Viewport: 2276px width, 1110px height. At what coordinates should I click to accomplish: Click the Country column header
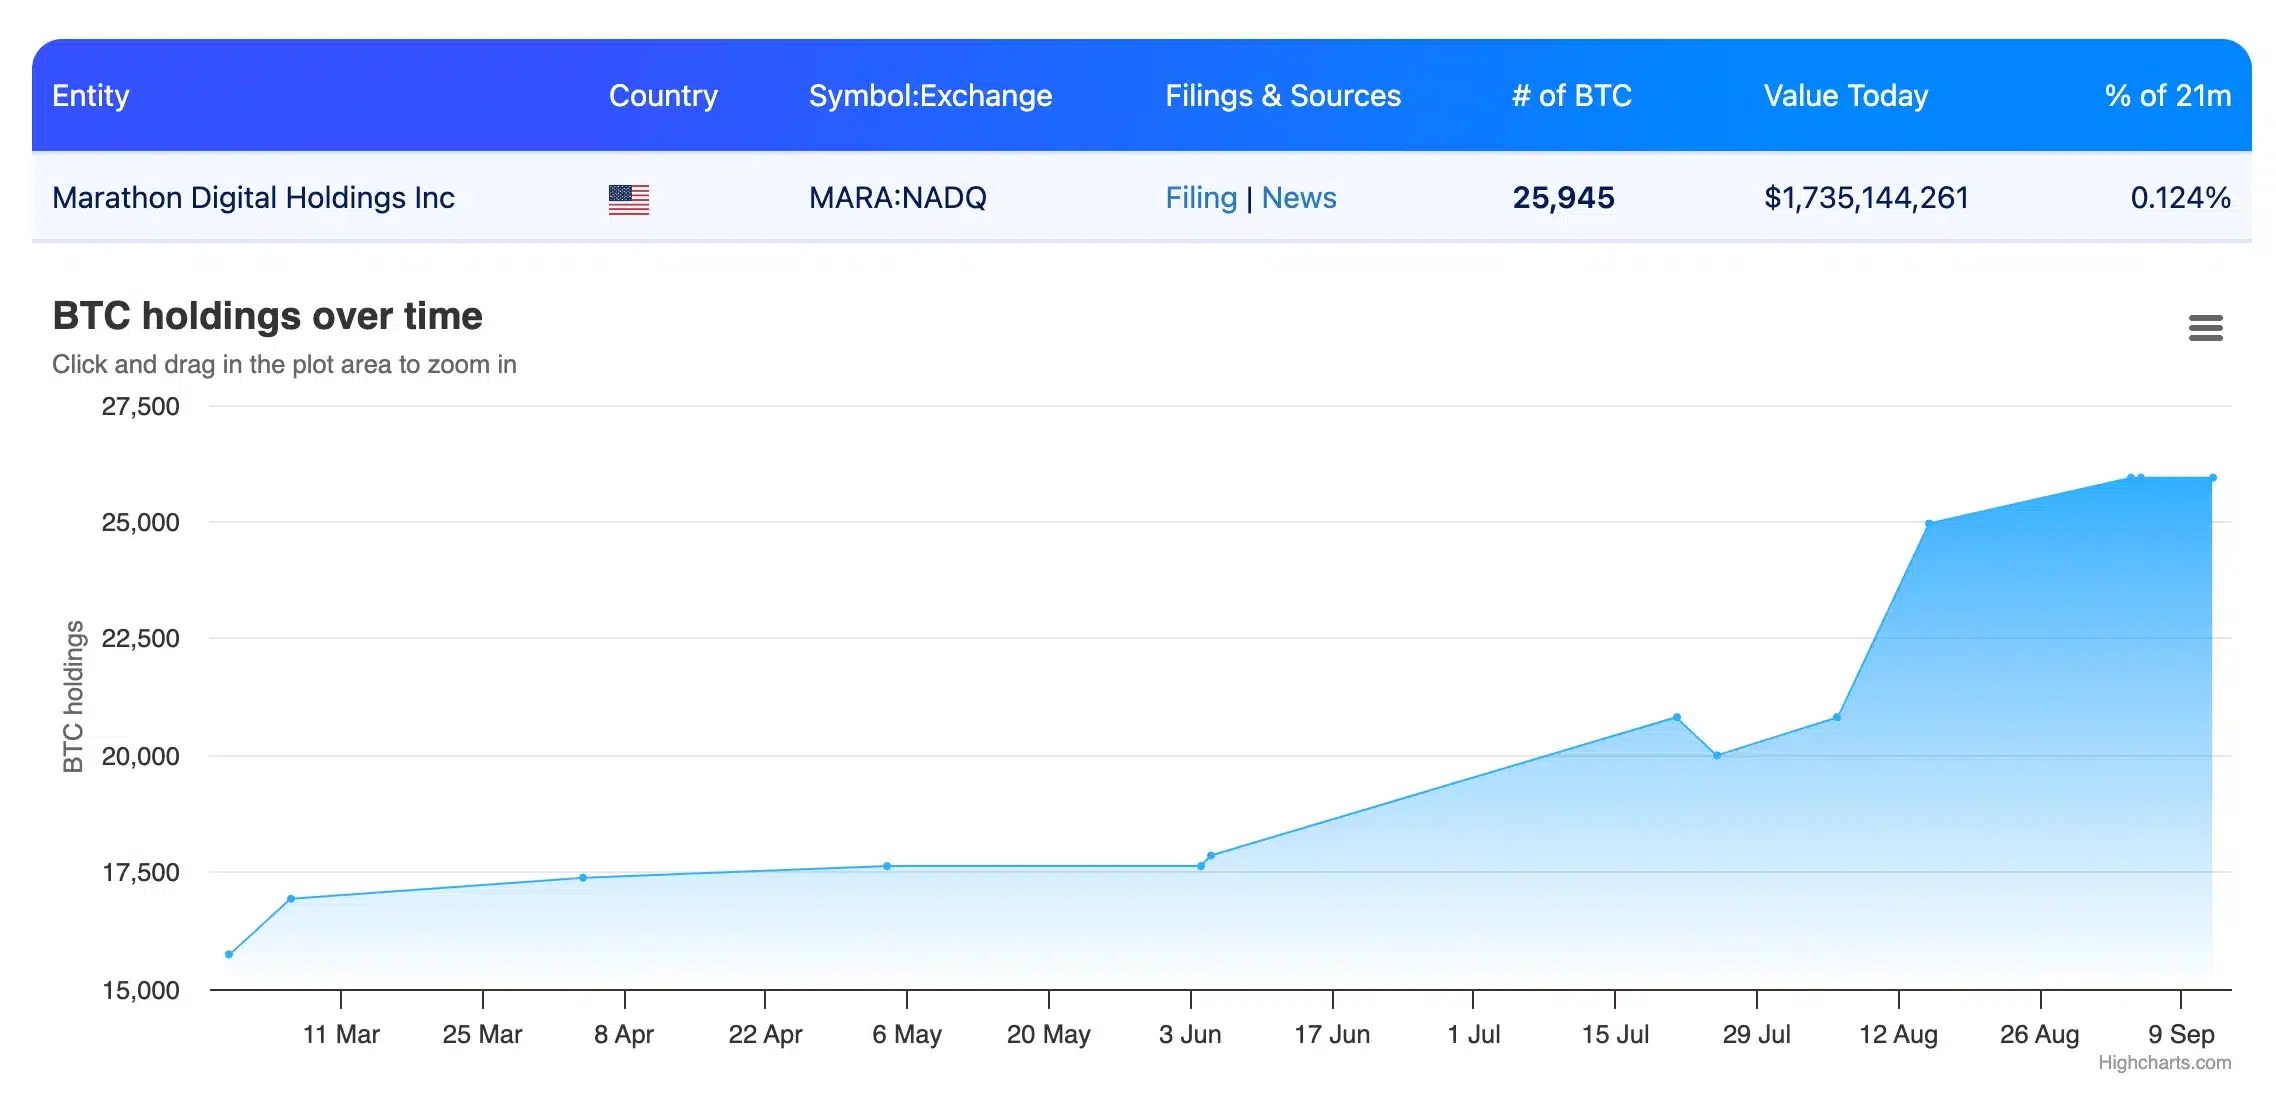pyautogui.click(x=663, y=96)
